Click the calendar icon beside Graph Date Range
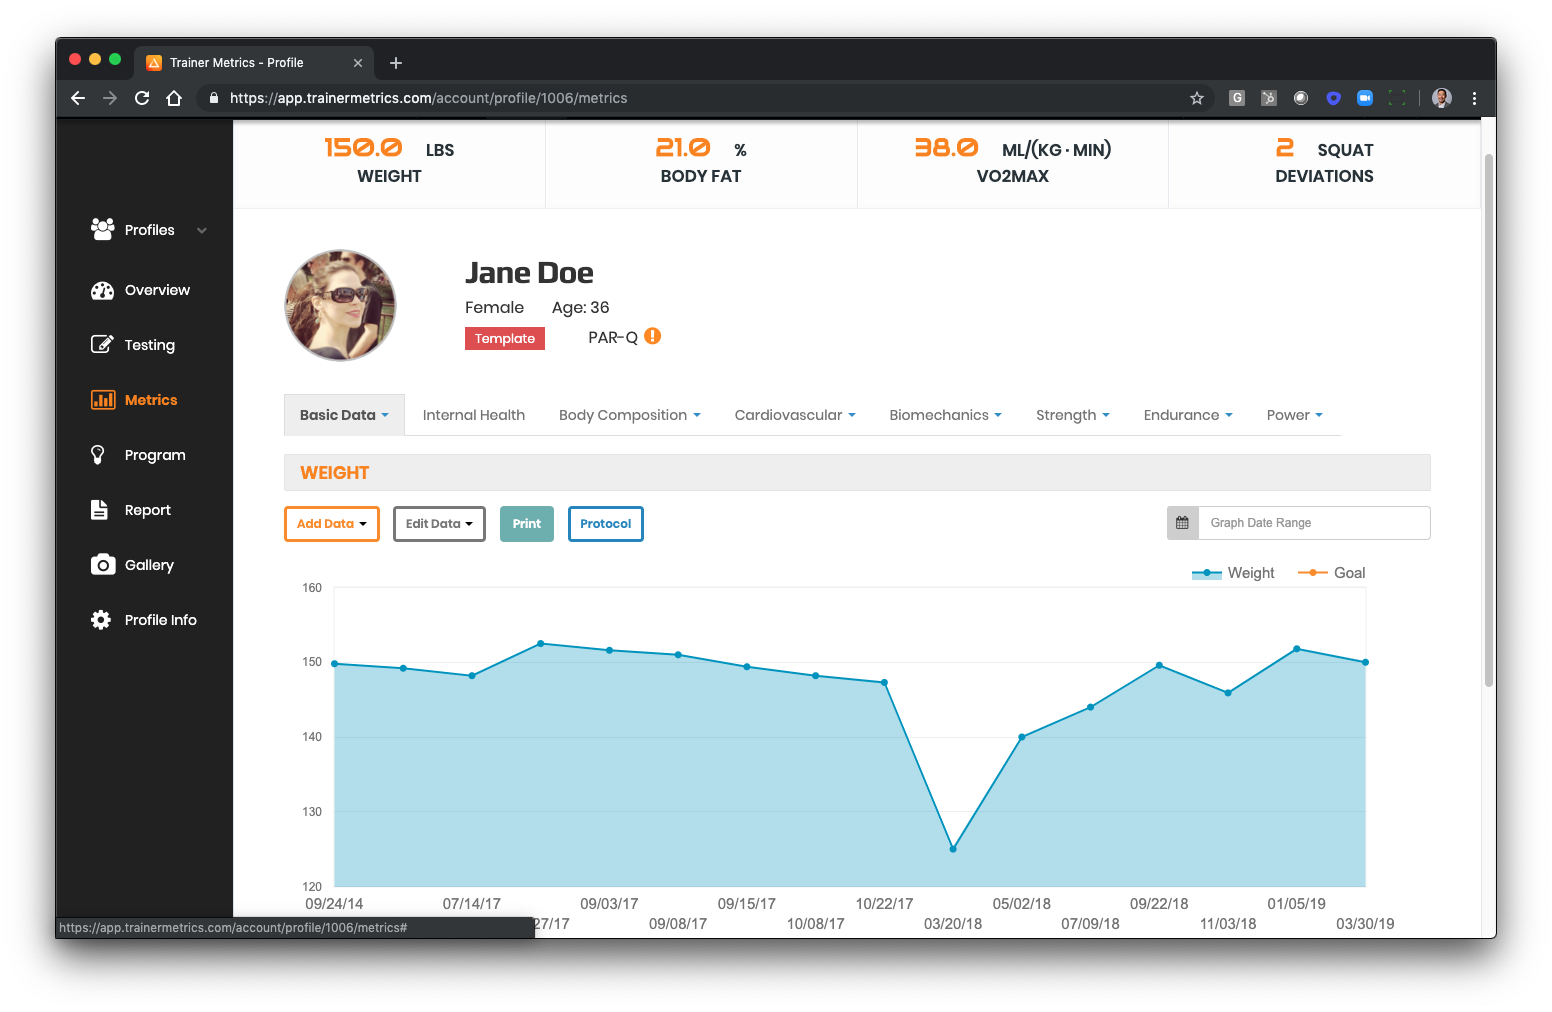This screenshot has width=1552, height=1012. coord(1182,523)
